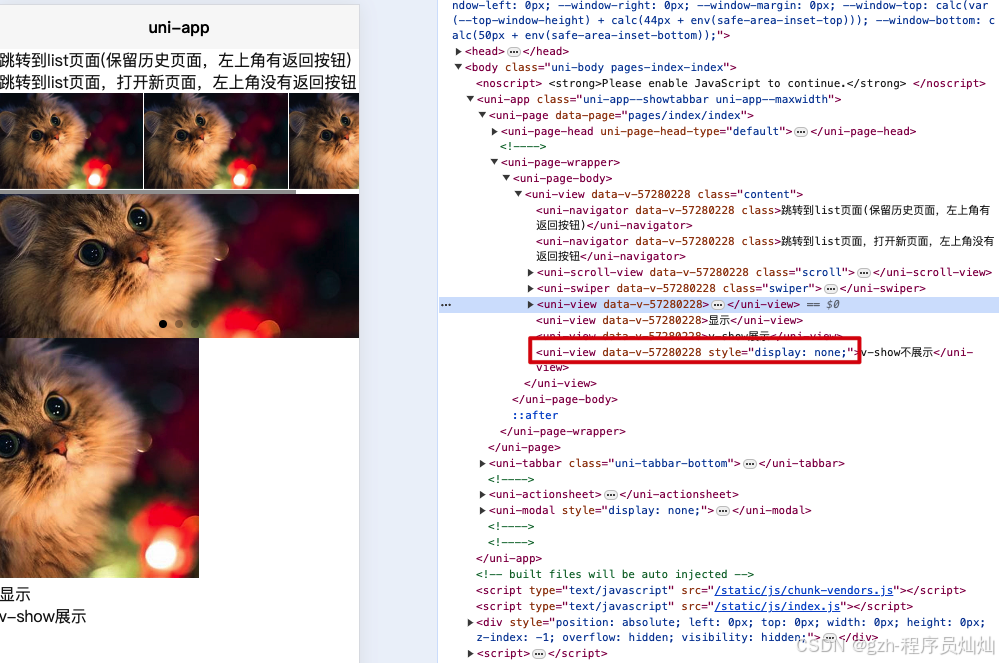Viewport: 999px width, 663px height.
Task: Click the first cat thumbnail in scroll row
Action: click(x=71, y=141)
